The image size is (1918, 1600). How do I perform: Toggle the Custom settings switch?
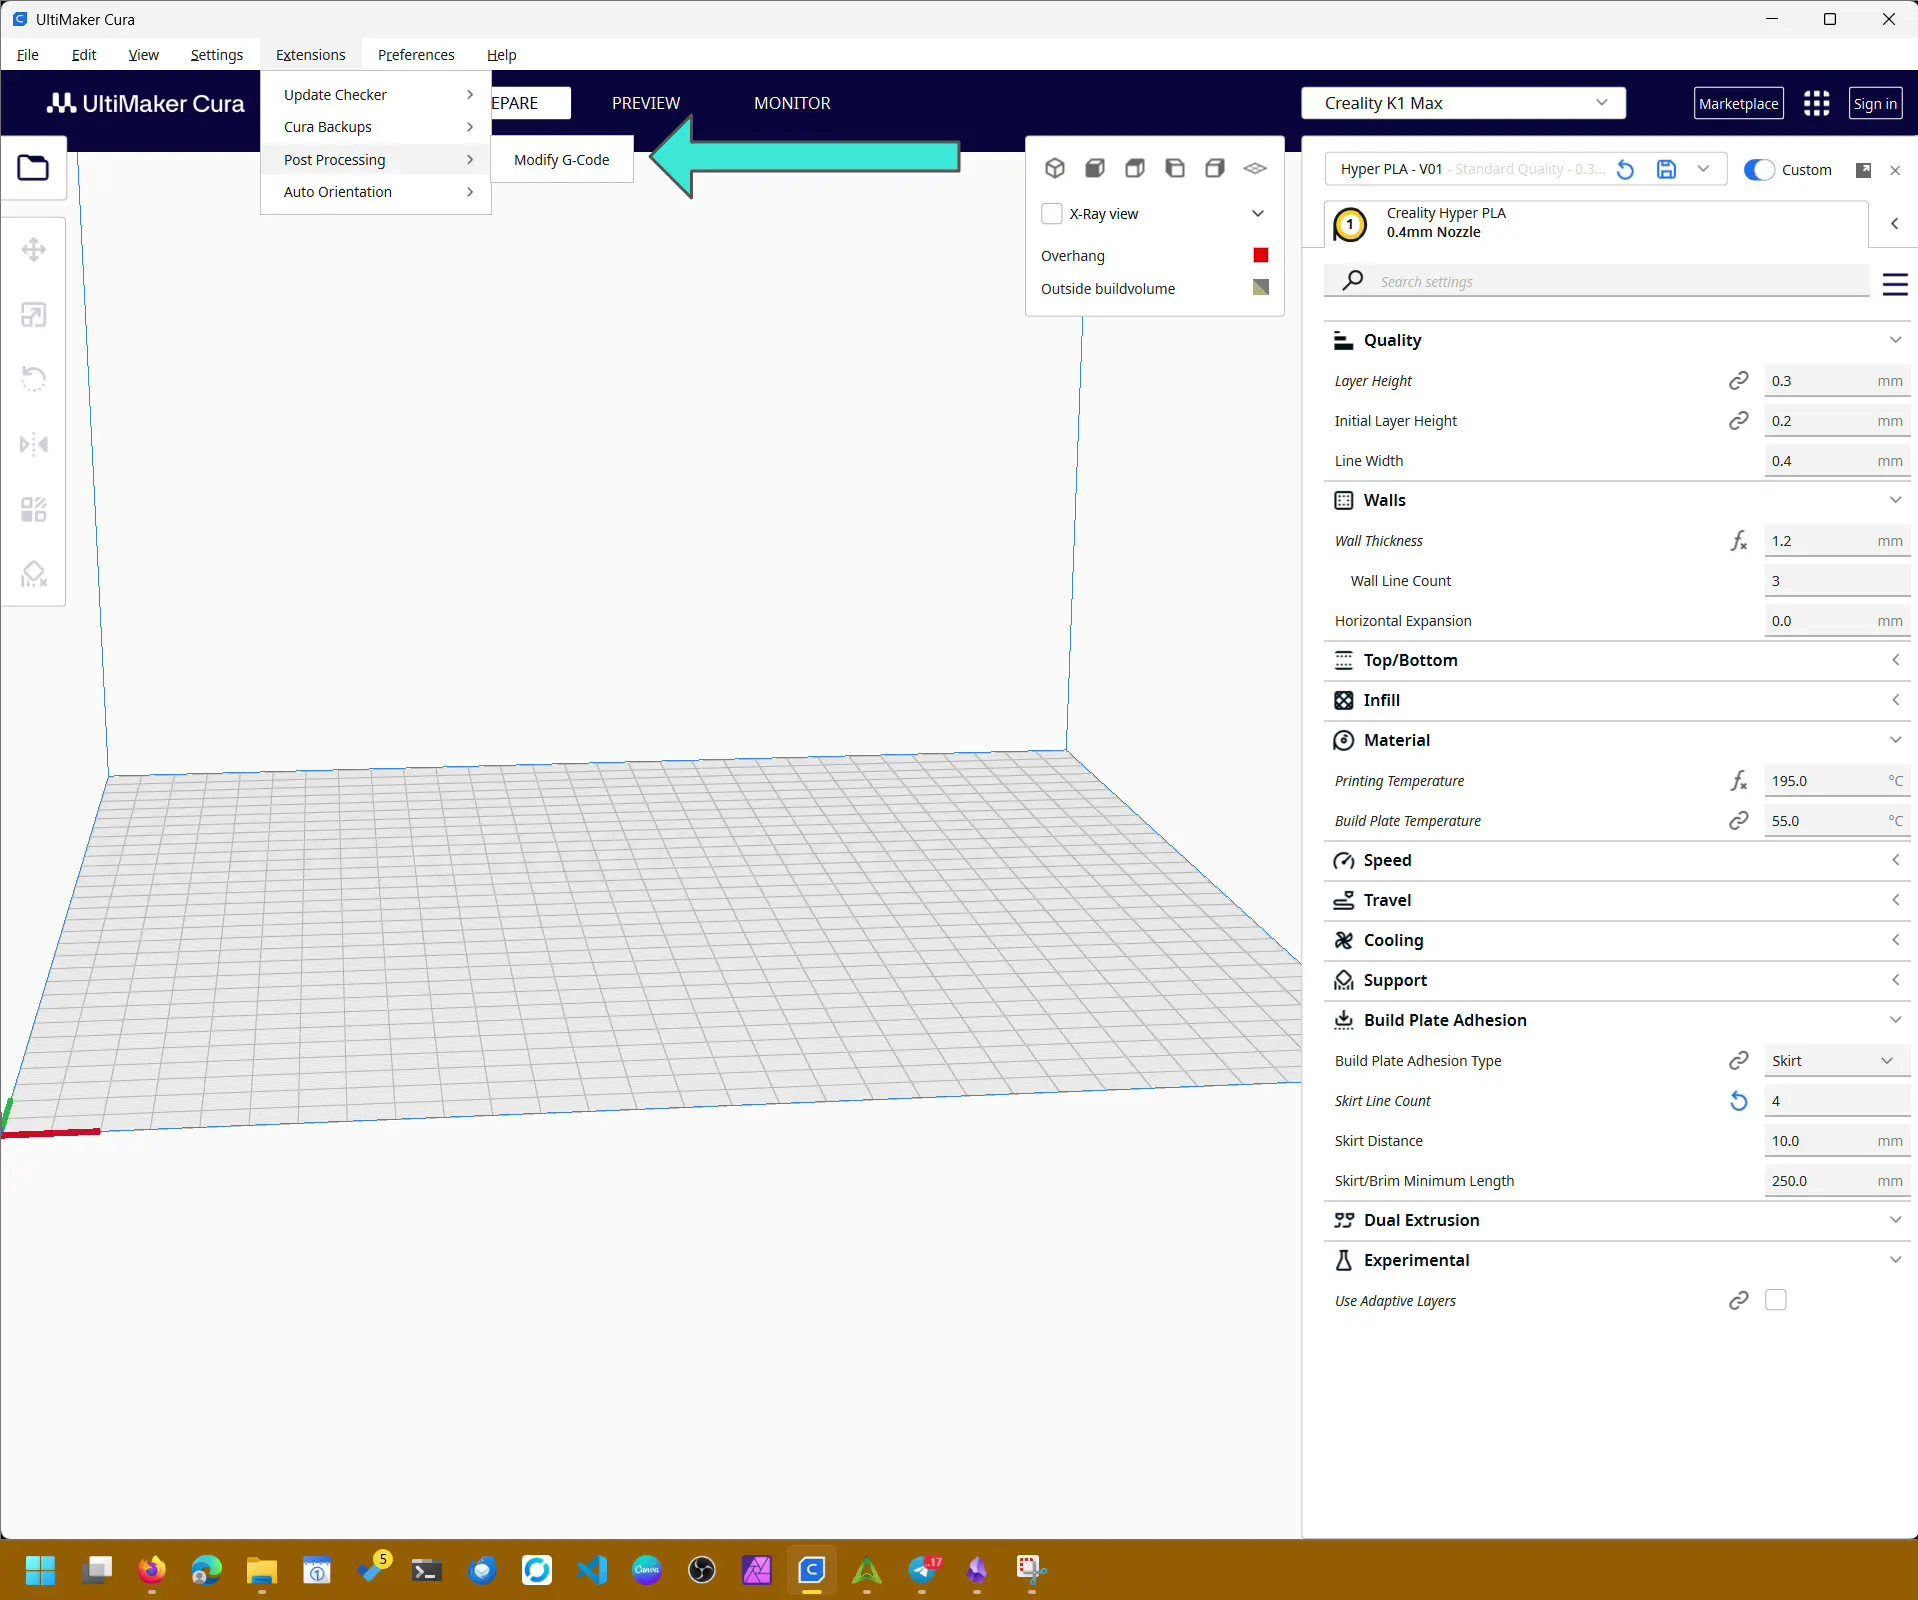point(1759,170)
